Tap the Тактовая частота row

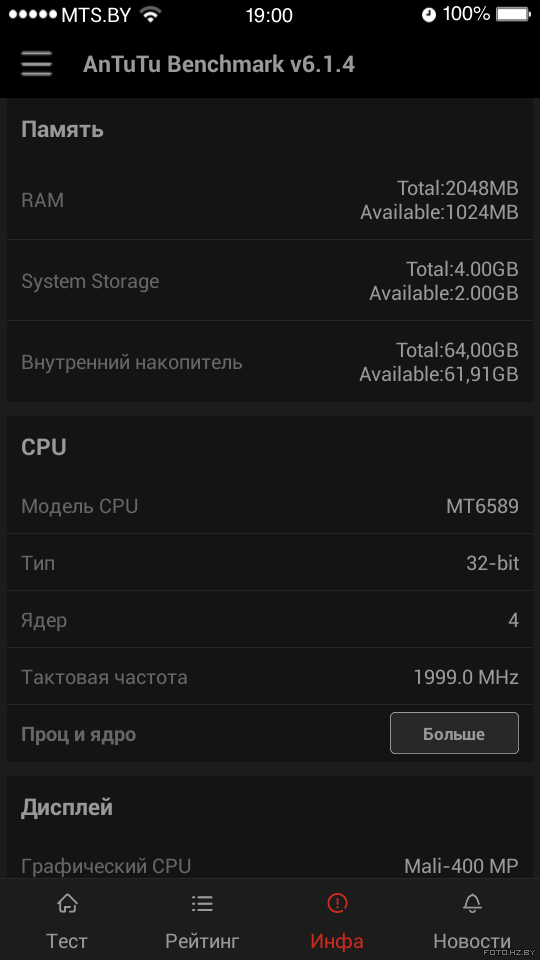coord(270,677)
